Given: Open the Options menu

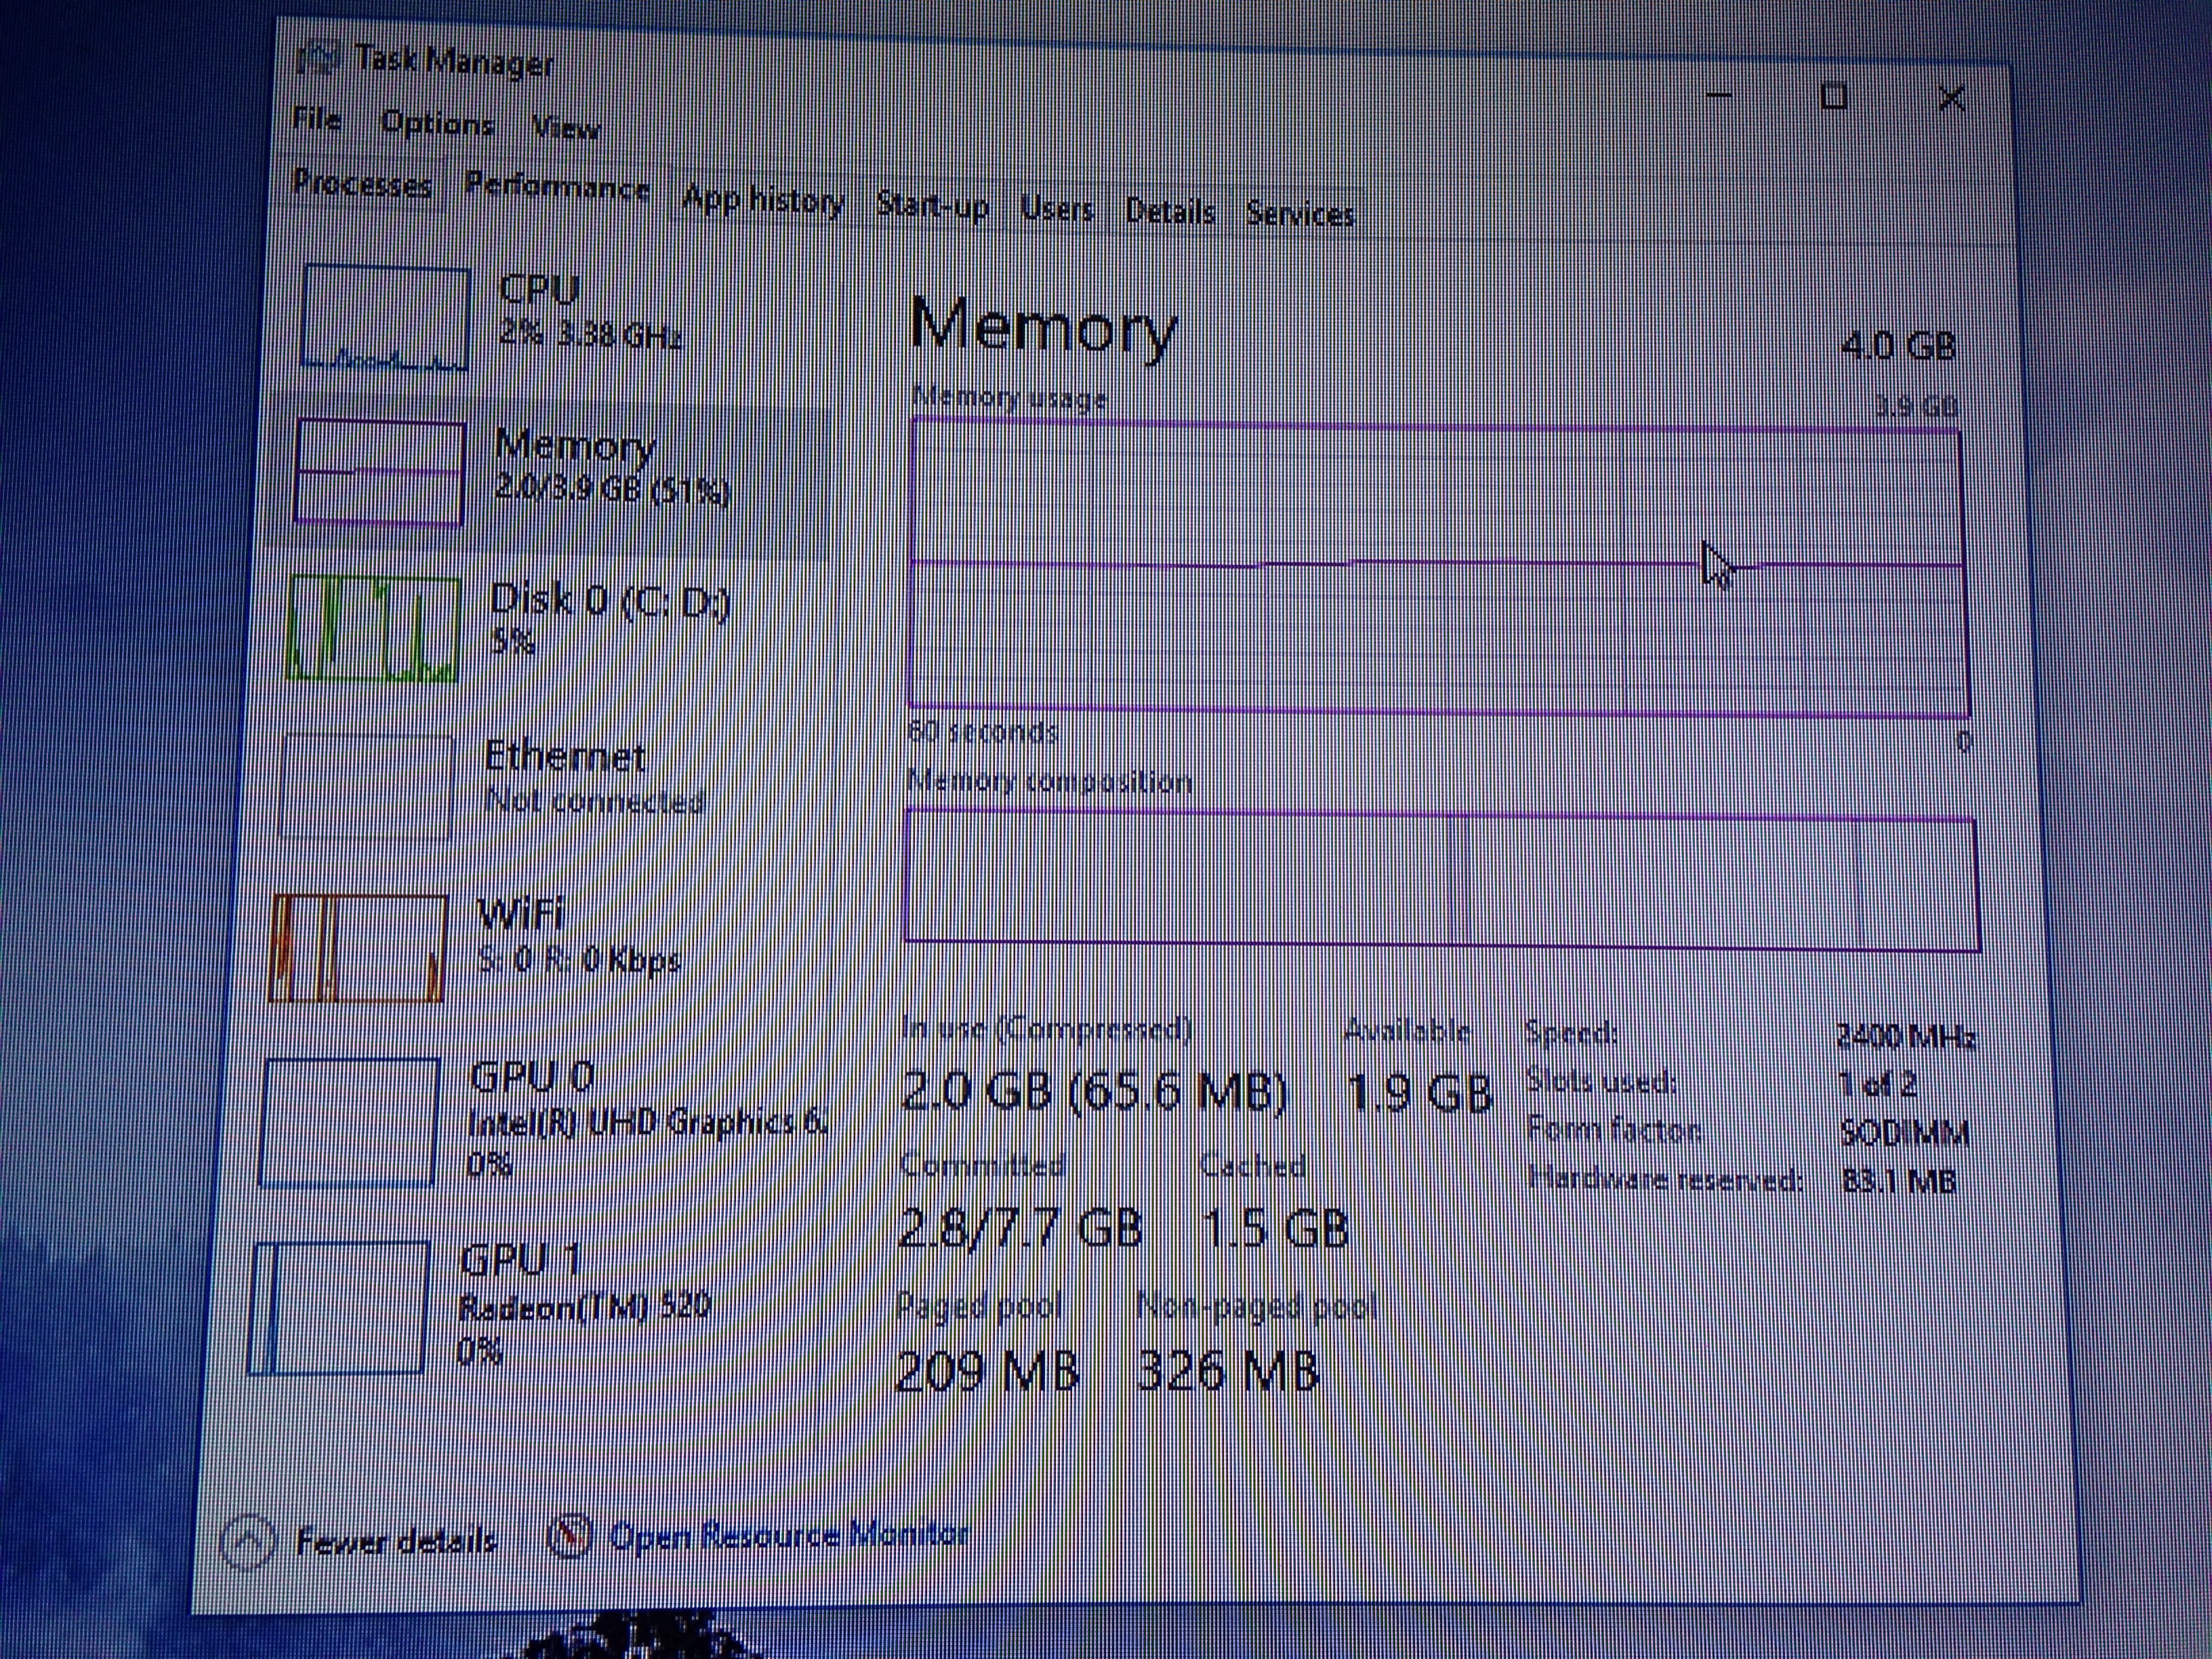Looking at the screenshot, I should click(x=437, y=123).
